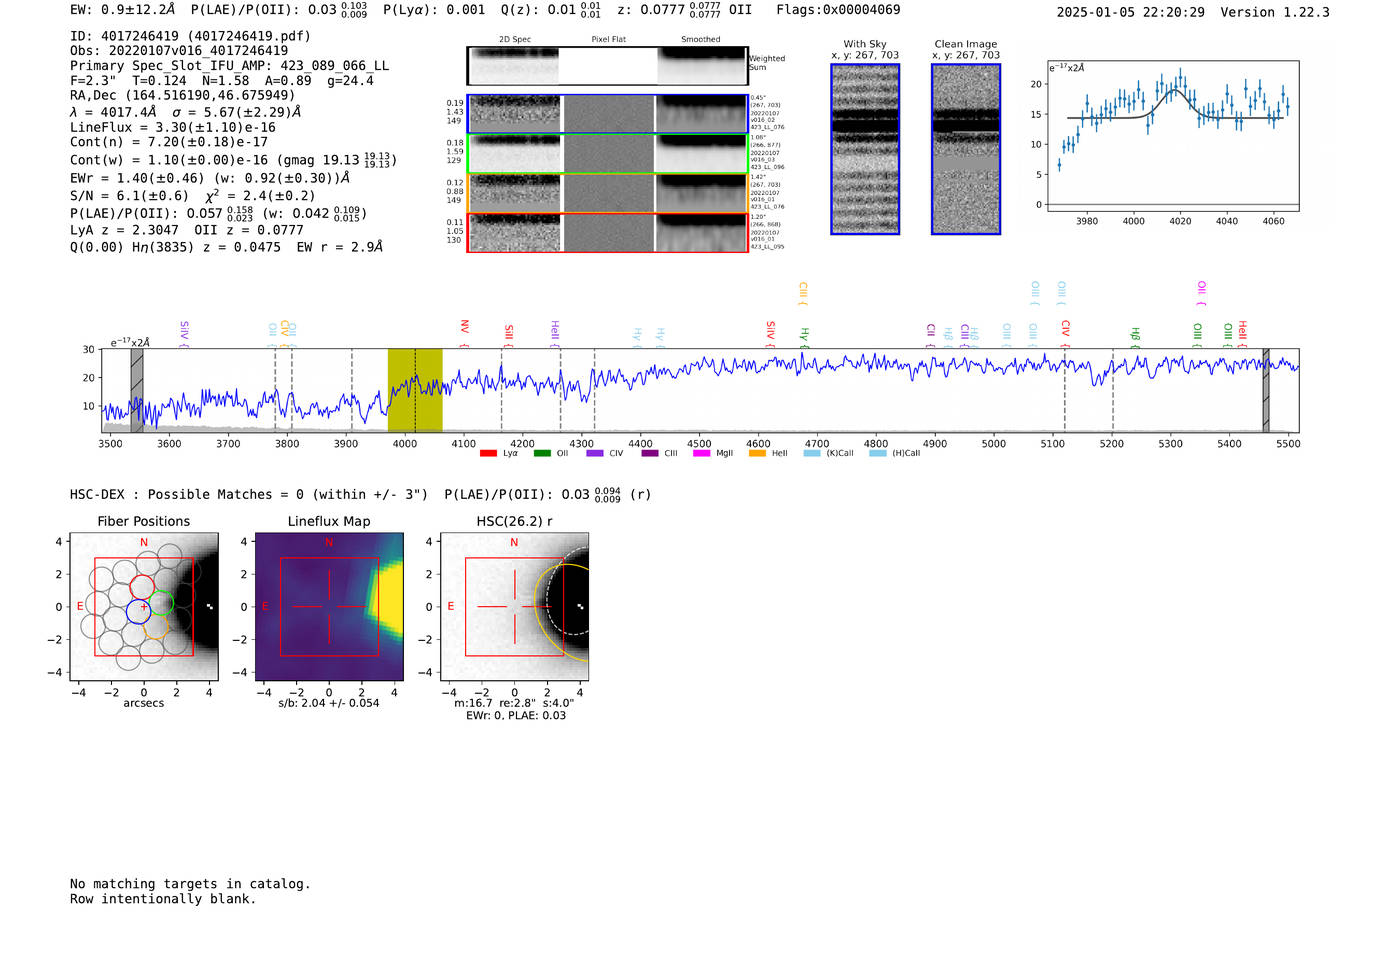Click the 'Obs: 20220107v016_4017246419' line
Viewport: 1400px width, 953px height.
pyautogui.click(x=179, y=51)
